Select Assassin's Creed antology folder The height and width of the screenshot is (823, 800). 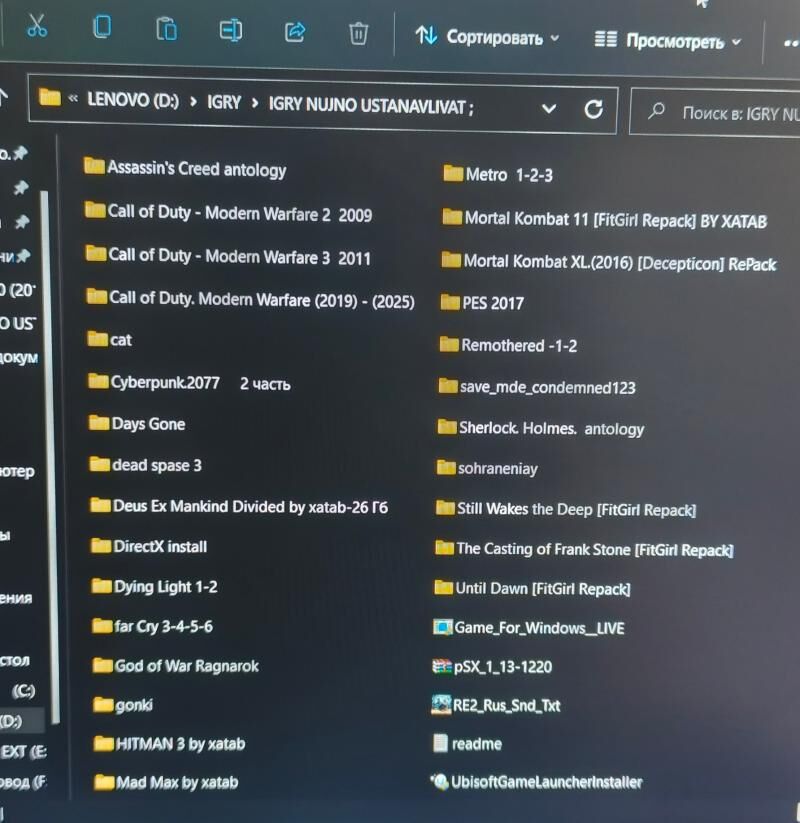[185, 168]
